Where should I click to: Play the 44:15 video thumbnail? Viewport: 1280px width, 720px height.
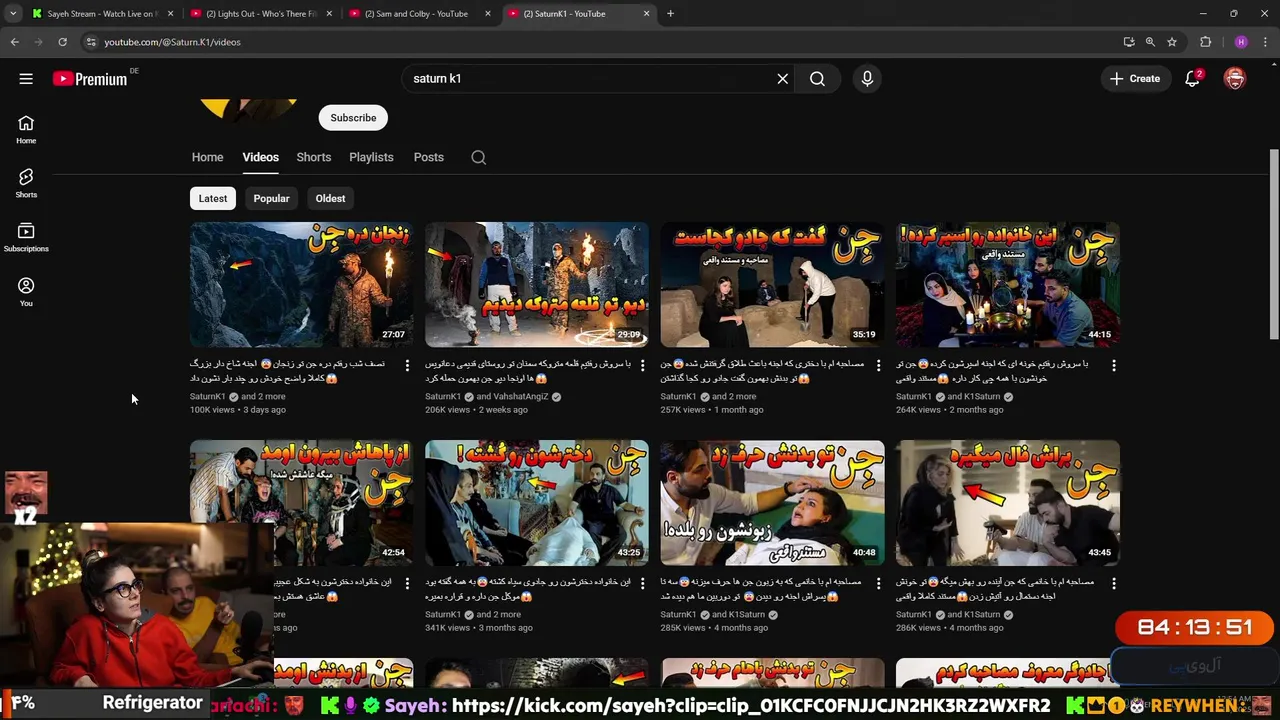(1008, 284)
